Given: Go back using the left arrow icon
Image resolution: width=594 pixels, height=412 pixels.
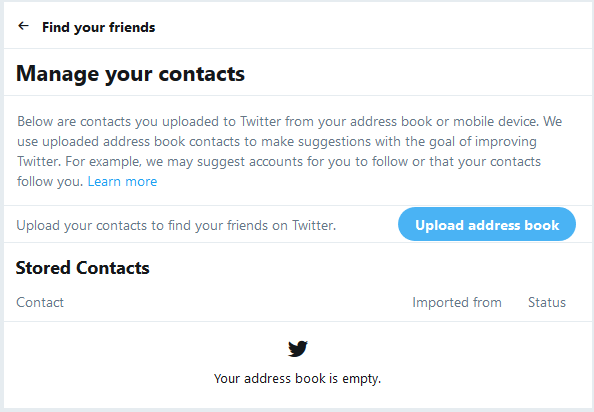Looking at the screenshot, I should (23, 26).
